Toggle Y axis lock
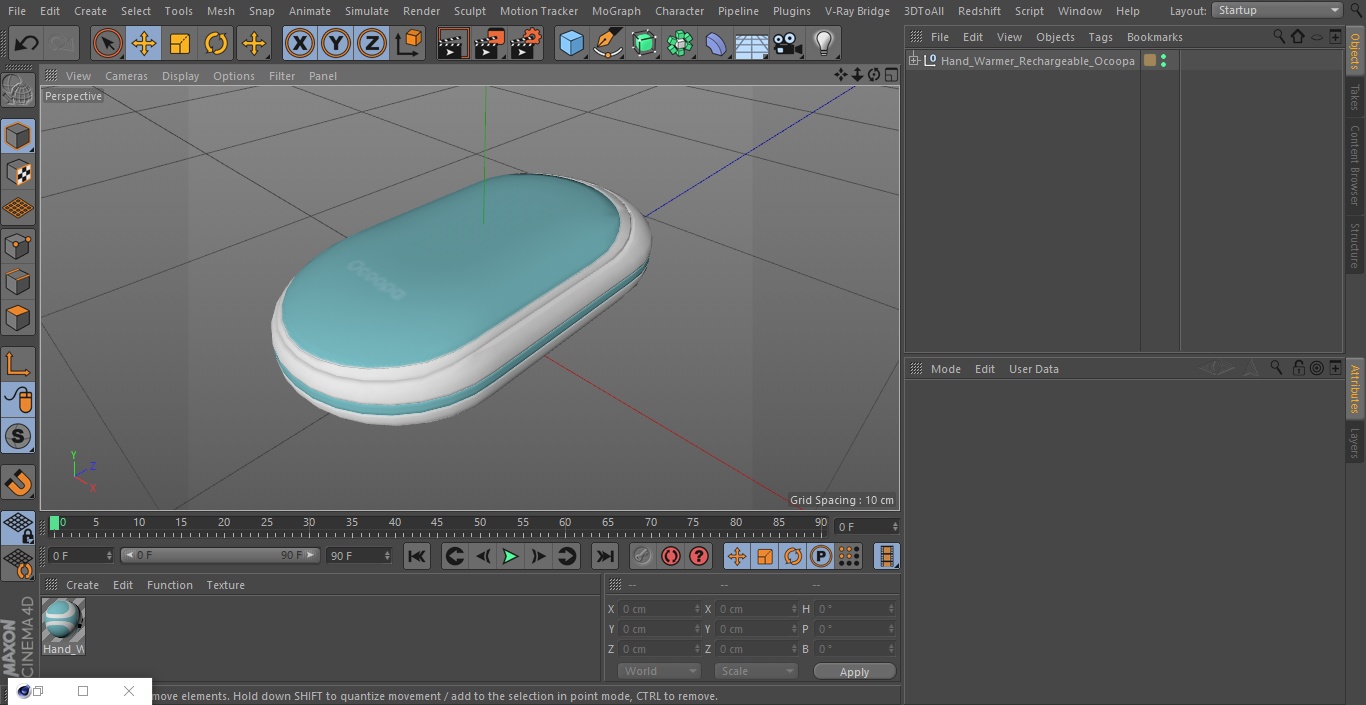The image size is (1366, 705). pyautogui.click(x=336, y=43)
